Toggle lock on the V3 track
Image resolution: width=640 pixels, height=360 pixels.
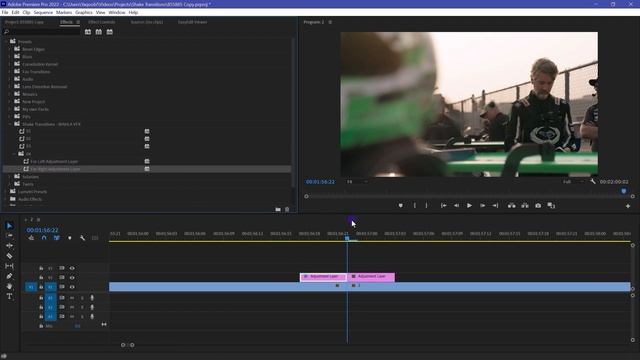(x=41, y=268)
